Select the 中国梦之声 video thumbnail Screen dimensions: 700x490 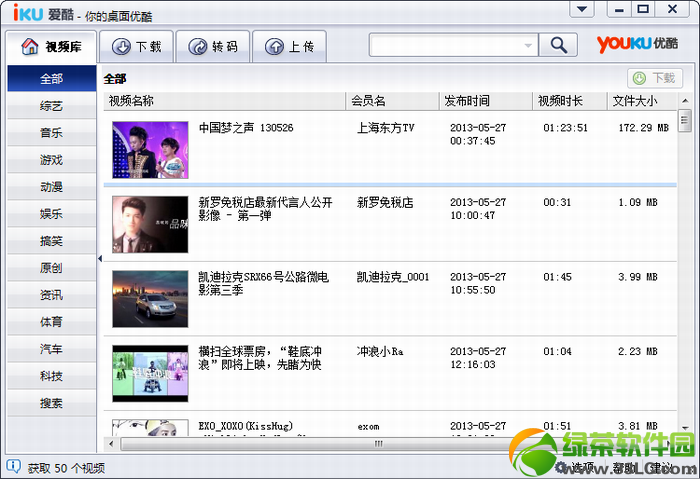(150, 150)
